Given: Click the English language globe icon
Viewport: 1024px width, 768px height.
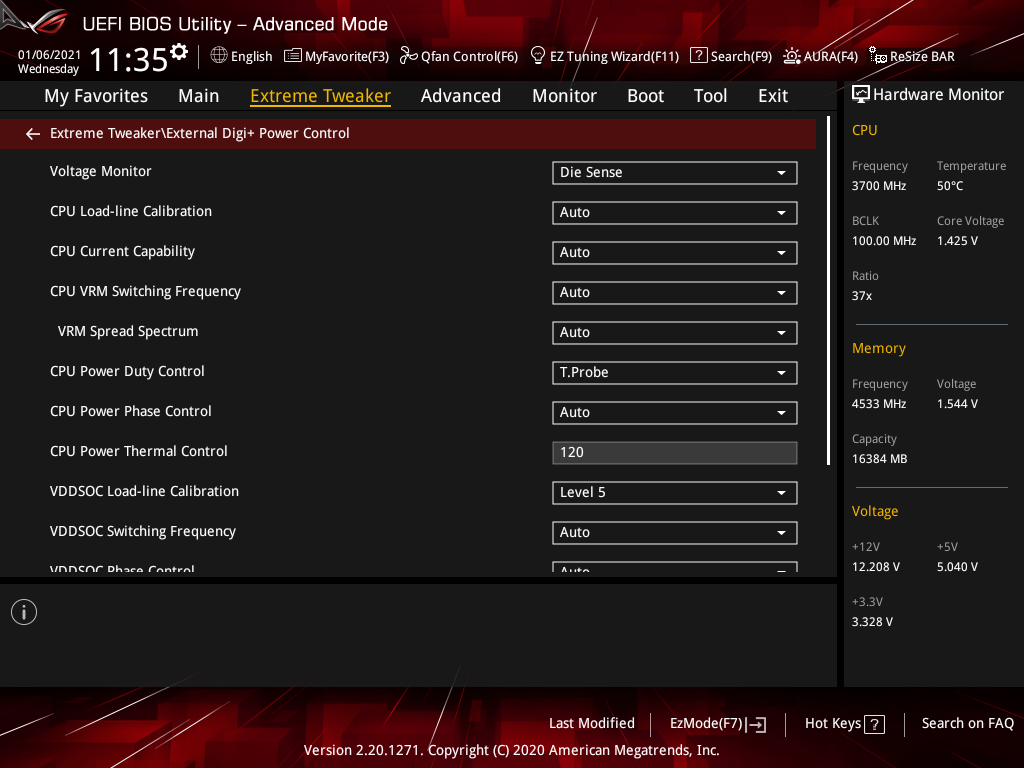Looking at the screenshot, I should [219, 56].
